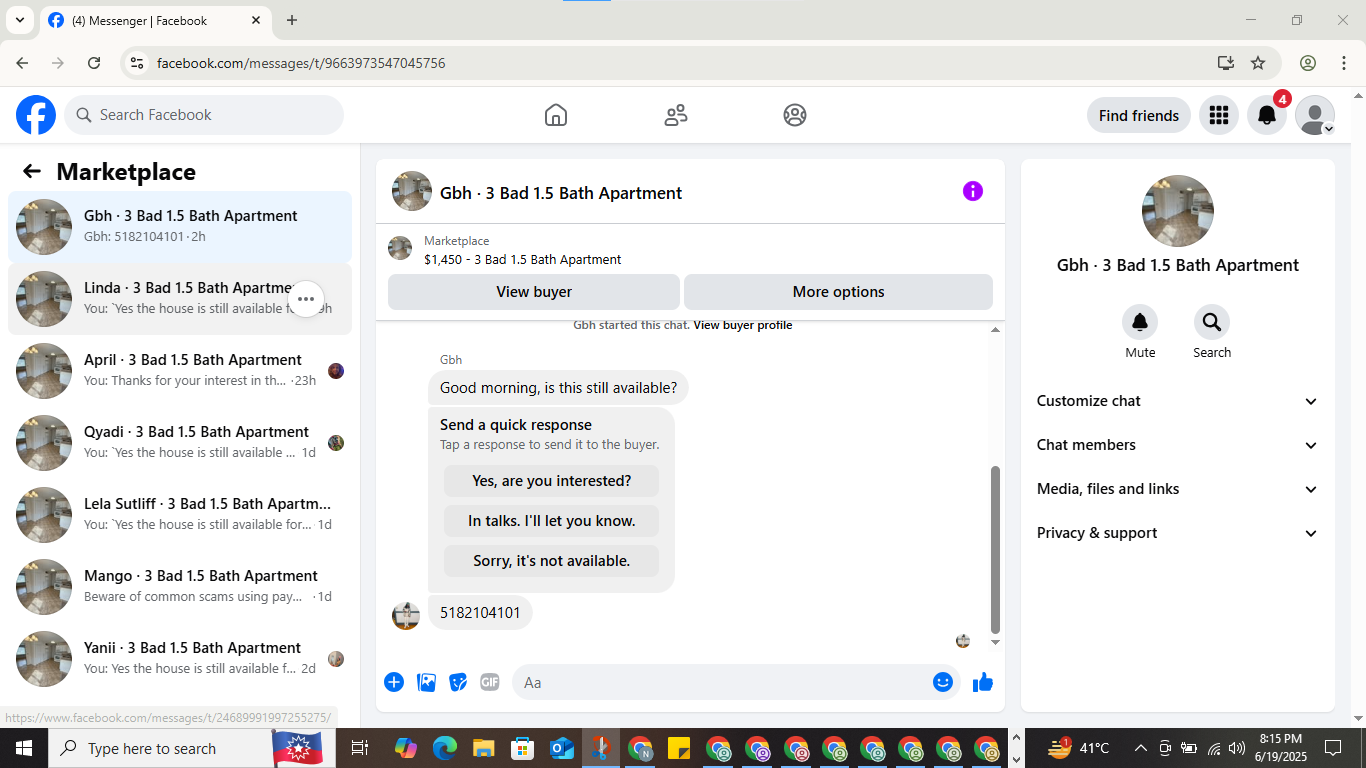The image size is (1366, 768).
Task: Open the emoji picker smiley icon
Action: [943, 682]
